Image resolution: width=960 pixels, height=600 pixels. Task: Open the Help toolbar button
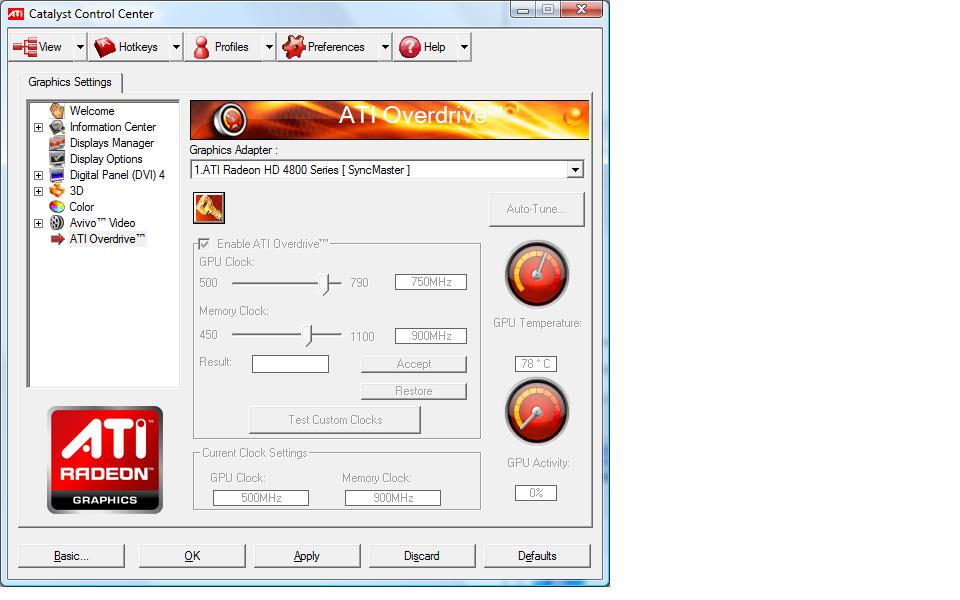(424, 47)
